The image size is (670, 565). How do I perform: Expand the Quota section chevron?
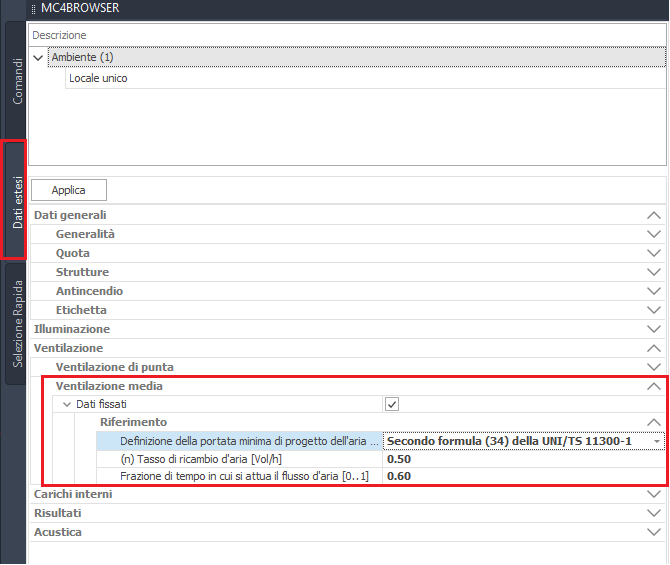pyautogui.click(x=654, y=253)
